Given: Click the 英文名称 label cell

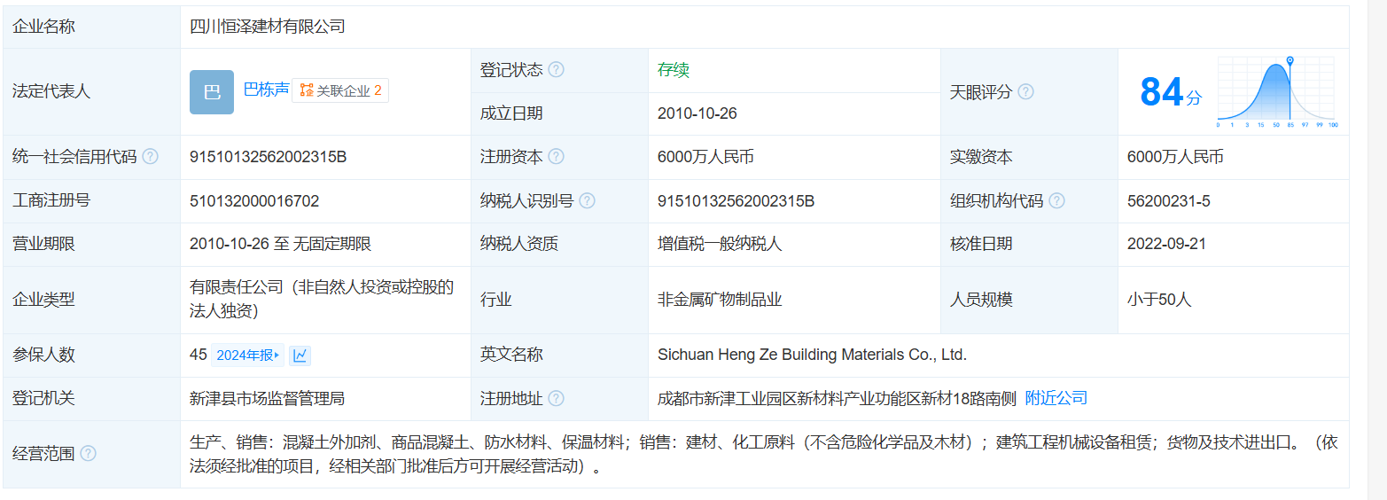Looking at the screenshot, I should point(560,355).
